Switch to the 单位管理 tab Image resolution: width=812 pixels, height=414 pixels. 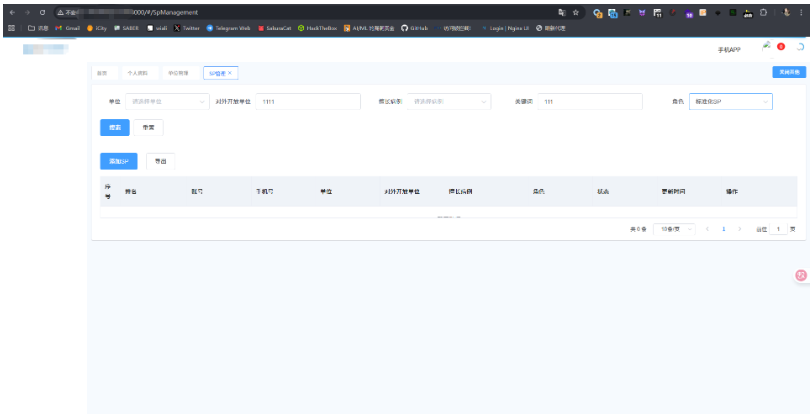coord(181,73)
